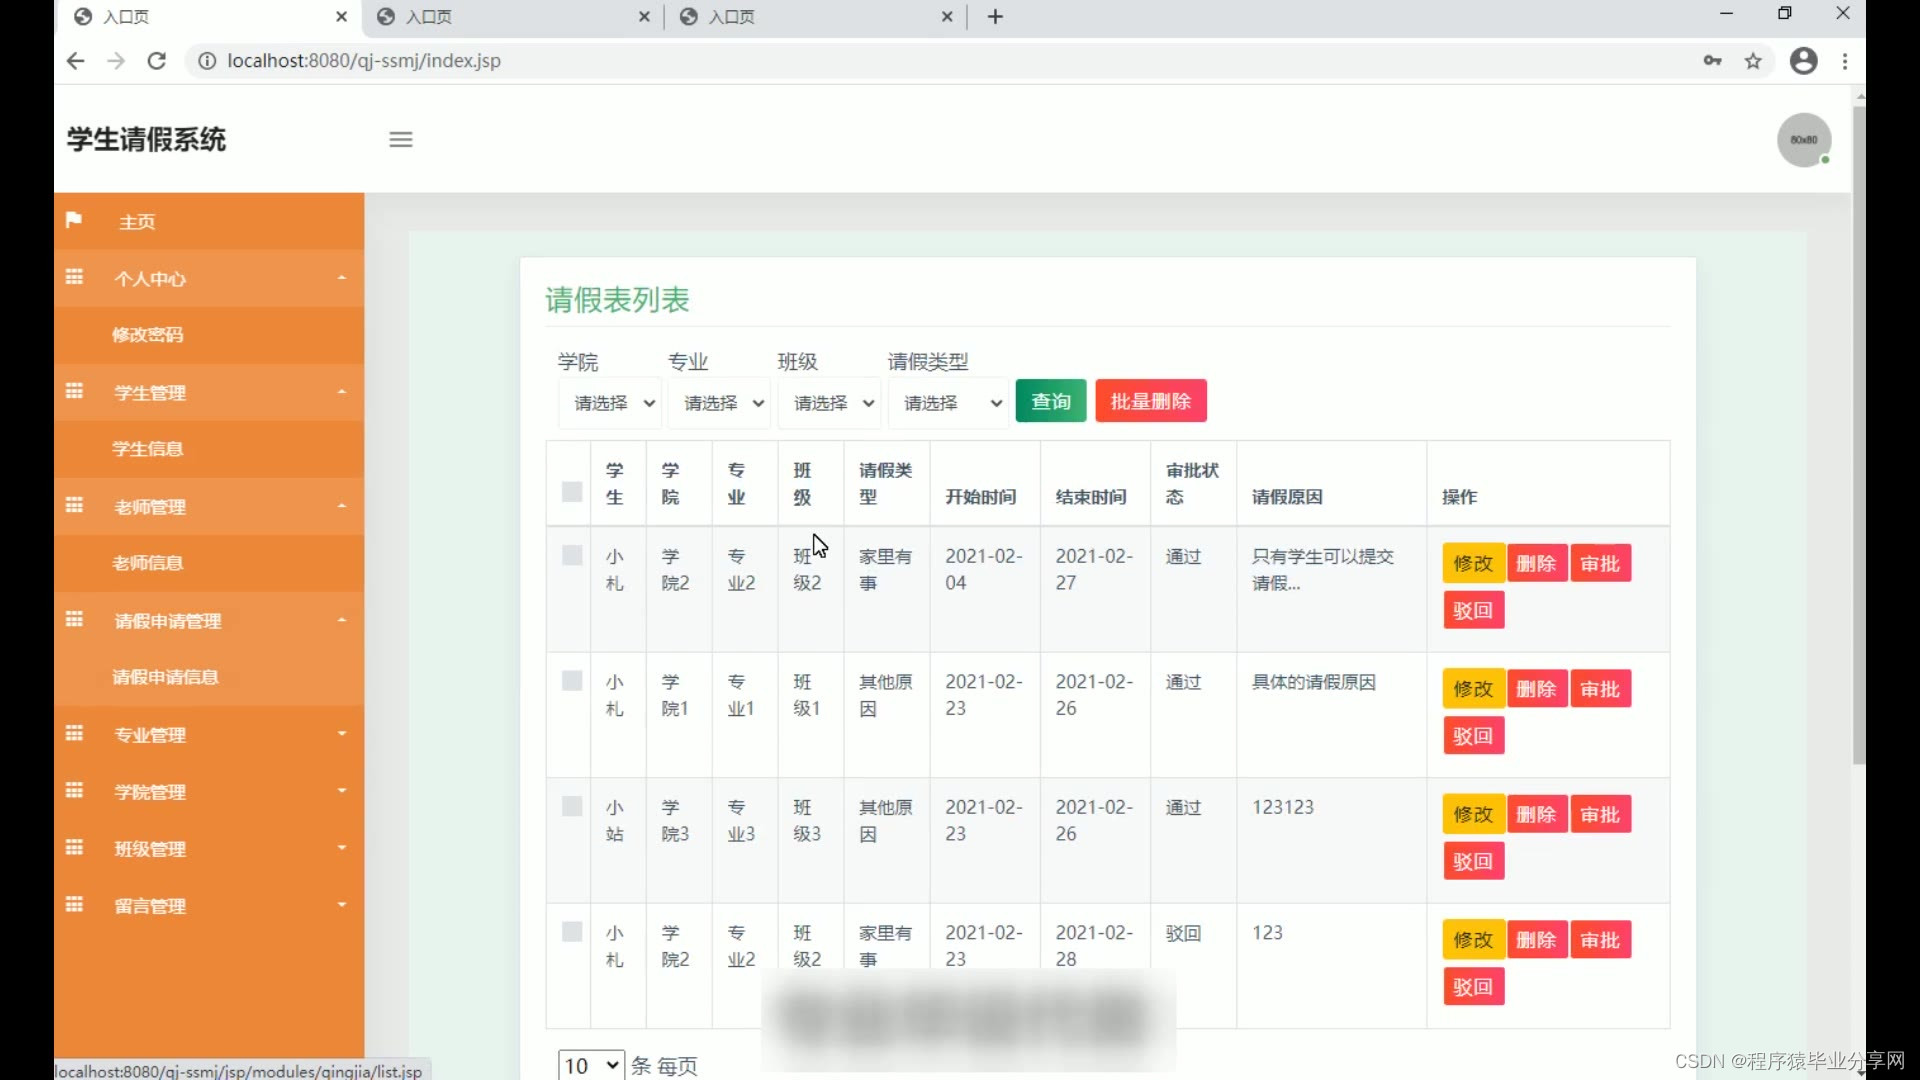Open the browser profile account icon

(x=1803, y=61)
